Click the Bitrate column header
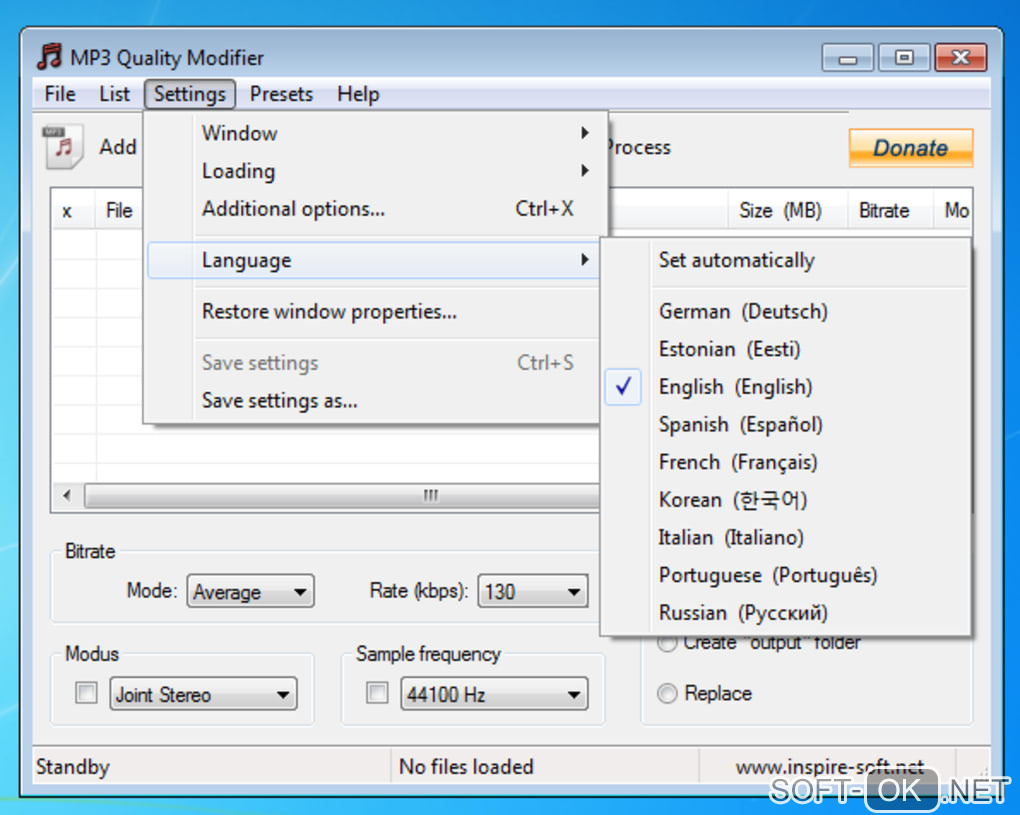Screen dimensions: 1020x815 point(889,211)
